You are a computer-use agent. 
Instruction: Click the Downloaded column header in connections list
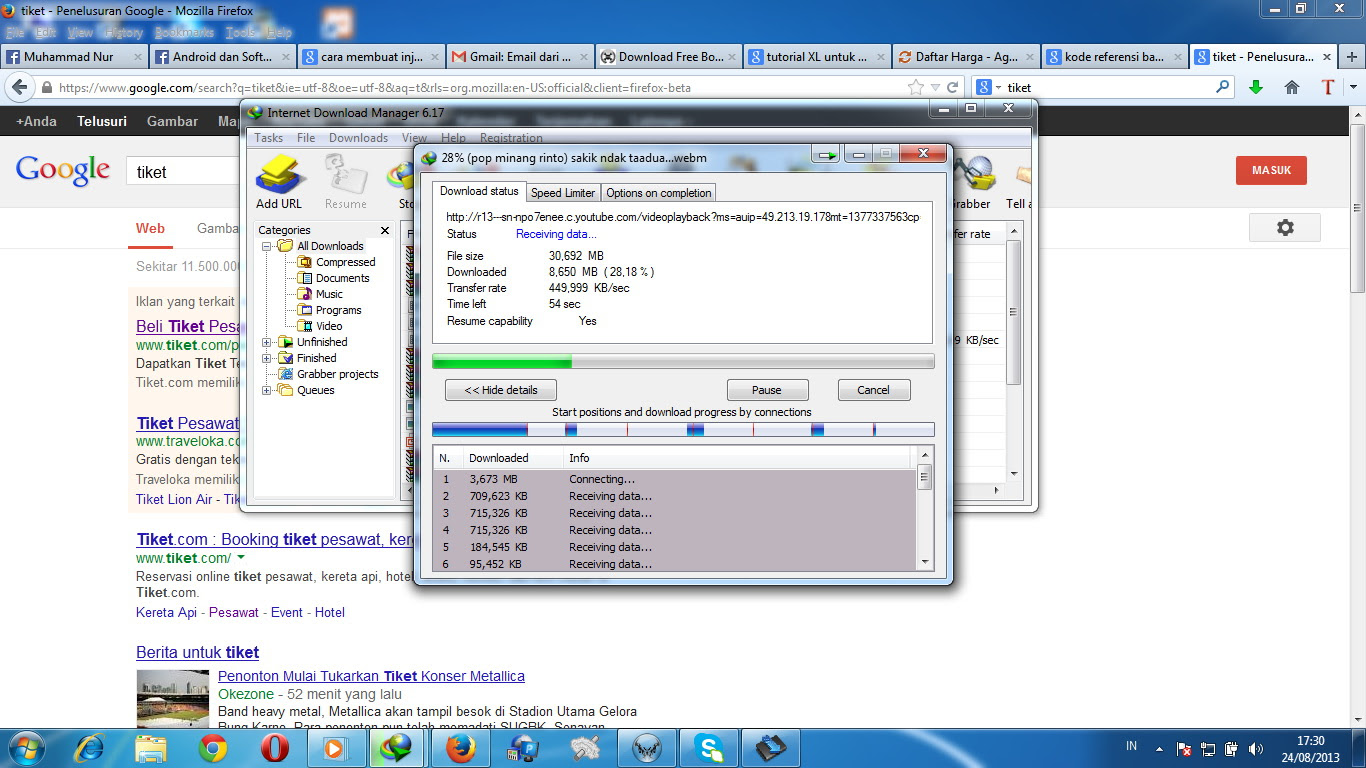click(512, 458)
